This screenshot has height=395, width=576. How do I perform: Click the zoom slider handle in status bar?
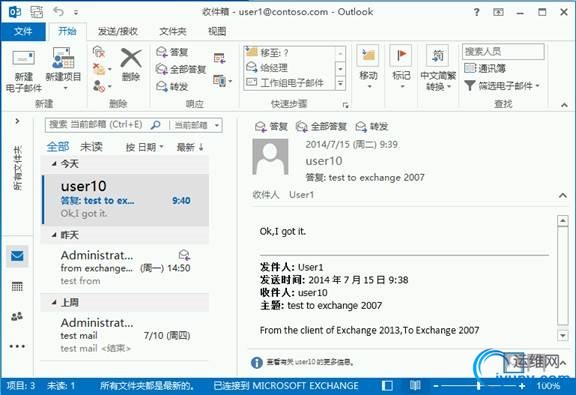(x=478, y=386)
